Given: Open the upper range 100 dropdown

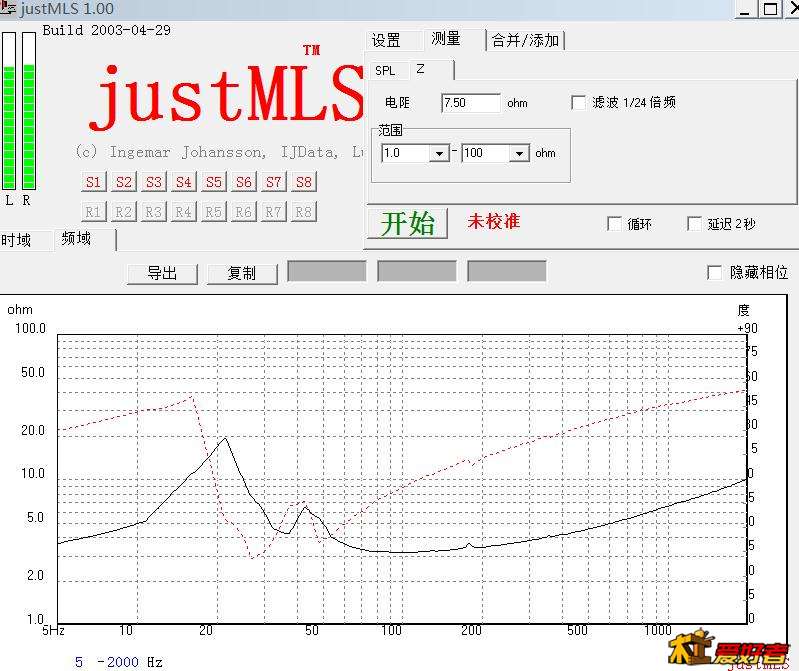Looking at the screenshot, I should (x=519, y=153).
